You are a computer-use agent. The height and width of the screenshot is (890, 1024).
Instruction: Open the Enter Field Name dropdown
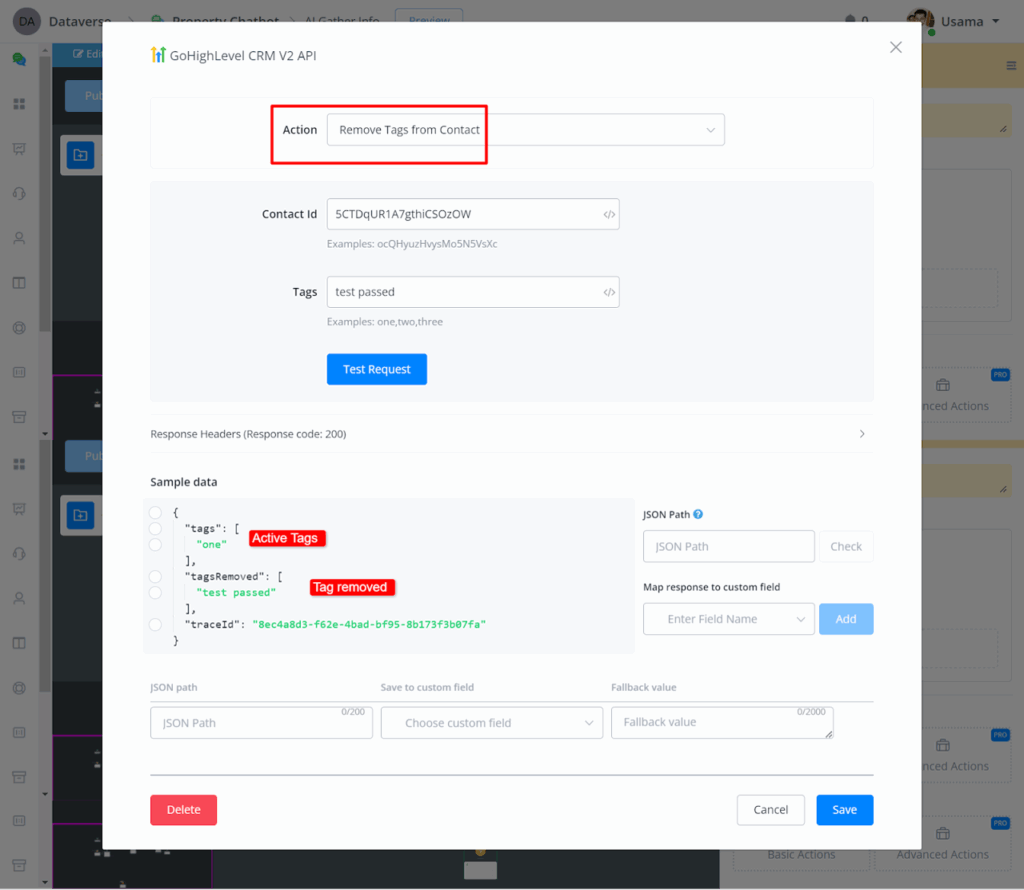(728, 619)
